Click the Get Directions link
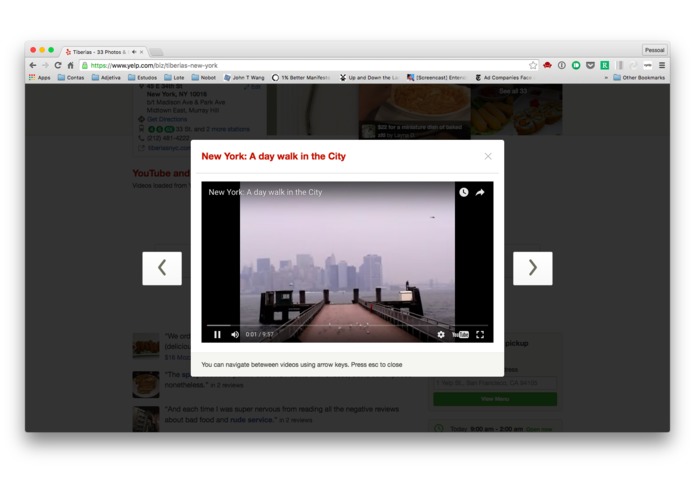Viewport: 695px width, 494px height. pyautogui.click(x=167, y=119)
